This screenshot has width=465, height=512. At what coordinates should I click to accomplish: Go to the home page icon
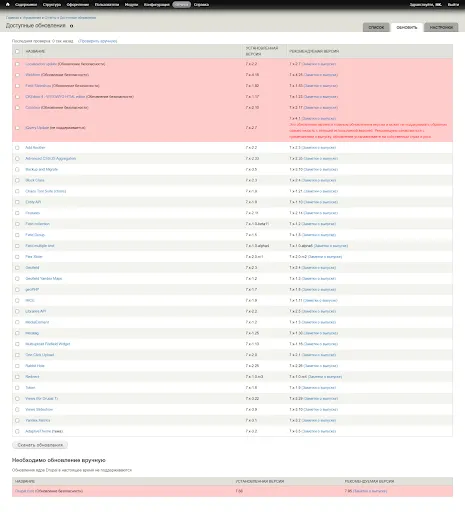[8, 4]
